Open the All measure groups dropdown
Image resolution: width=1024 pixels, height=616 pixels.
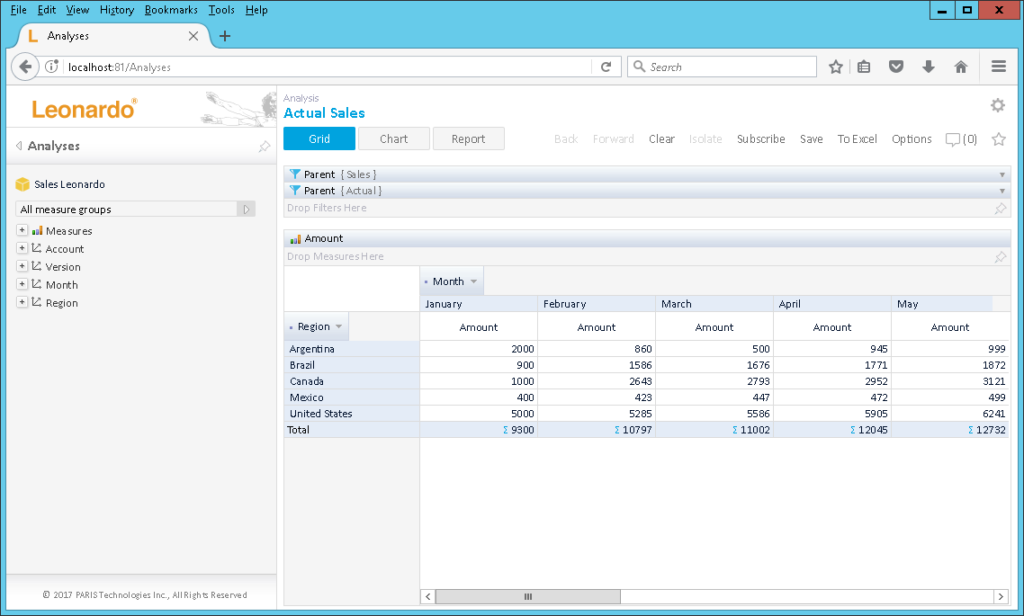pos(246,209)
